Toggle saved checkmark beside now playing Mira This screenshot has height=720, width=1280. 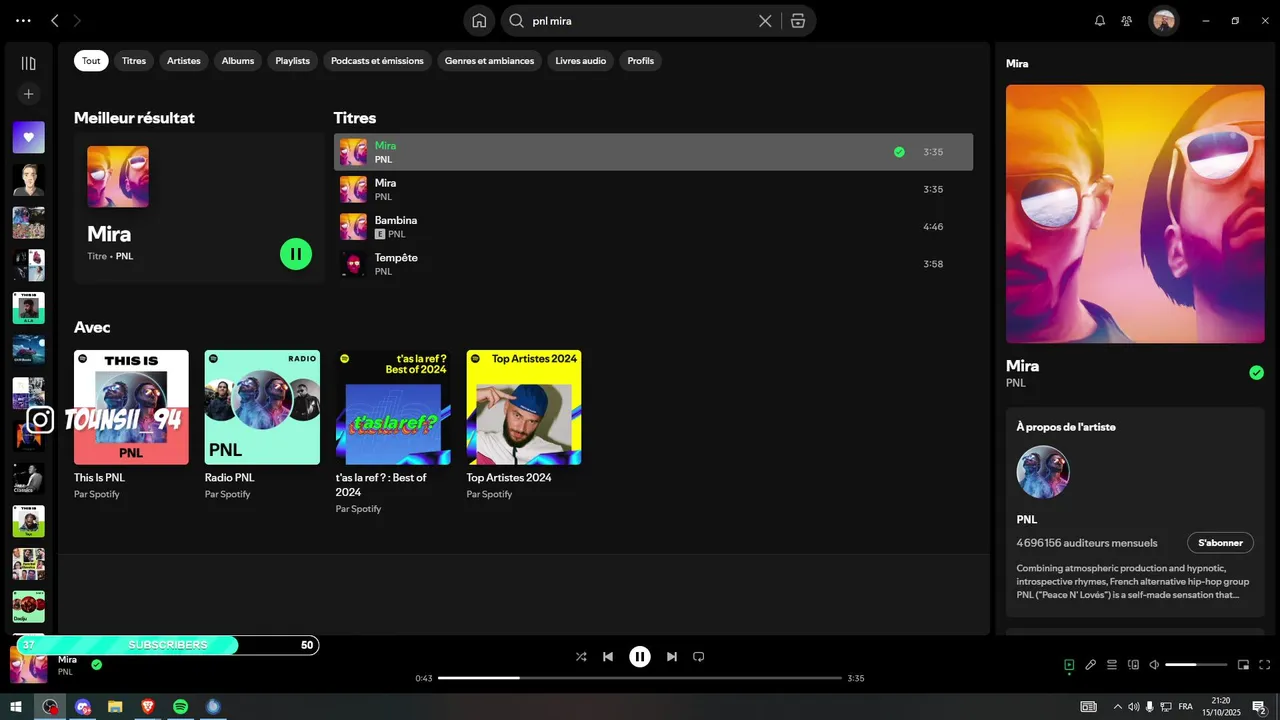97,664
